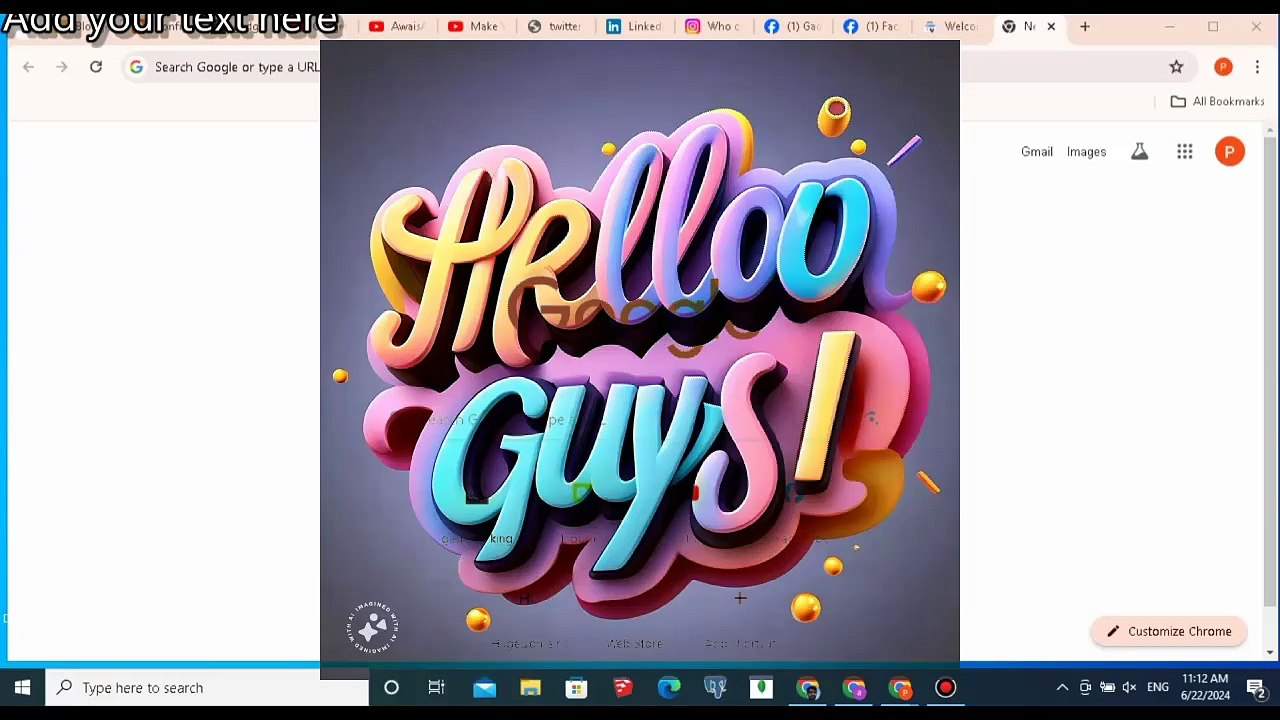The height and width of the screenshot is (720, 1280).
Task: Open the pgAdmin elephant icon on the taskbar
Action: [x=715, y=688]
